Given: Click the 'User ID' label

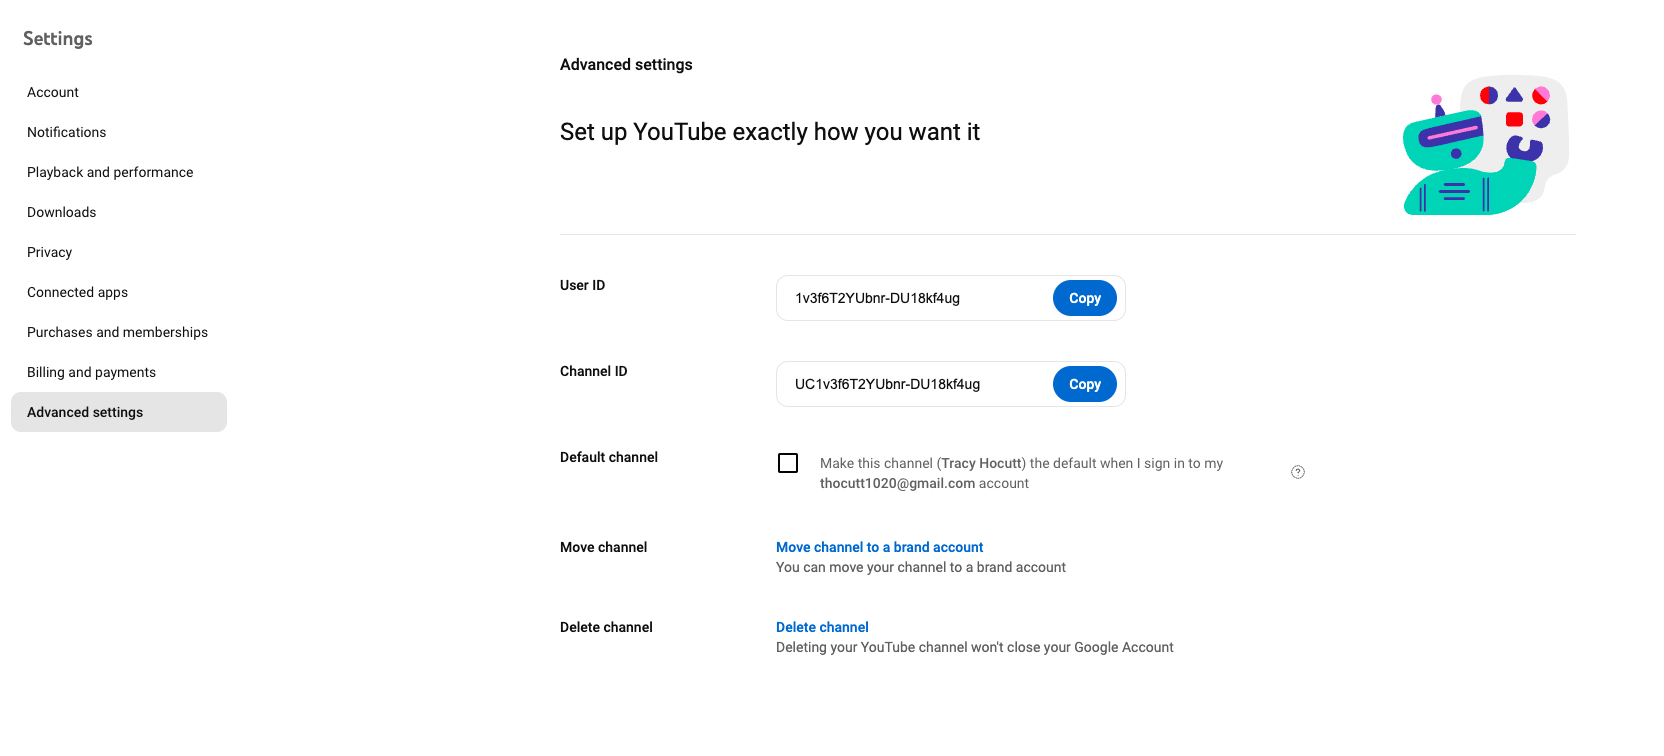Looking at the screenshot, I should click(x=583, y=285).
